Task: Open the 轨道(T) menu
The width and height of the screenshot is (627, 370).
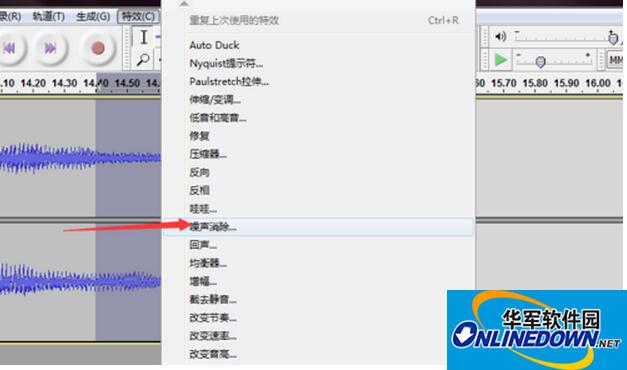Action: 48,17
